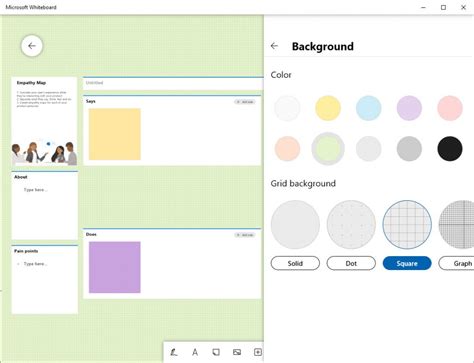Viewport: 474px width, 363px height.
Task: Open the create/add menu icon
Action: click(258, 352)
